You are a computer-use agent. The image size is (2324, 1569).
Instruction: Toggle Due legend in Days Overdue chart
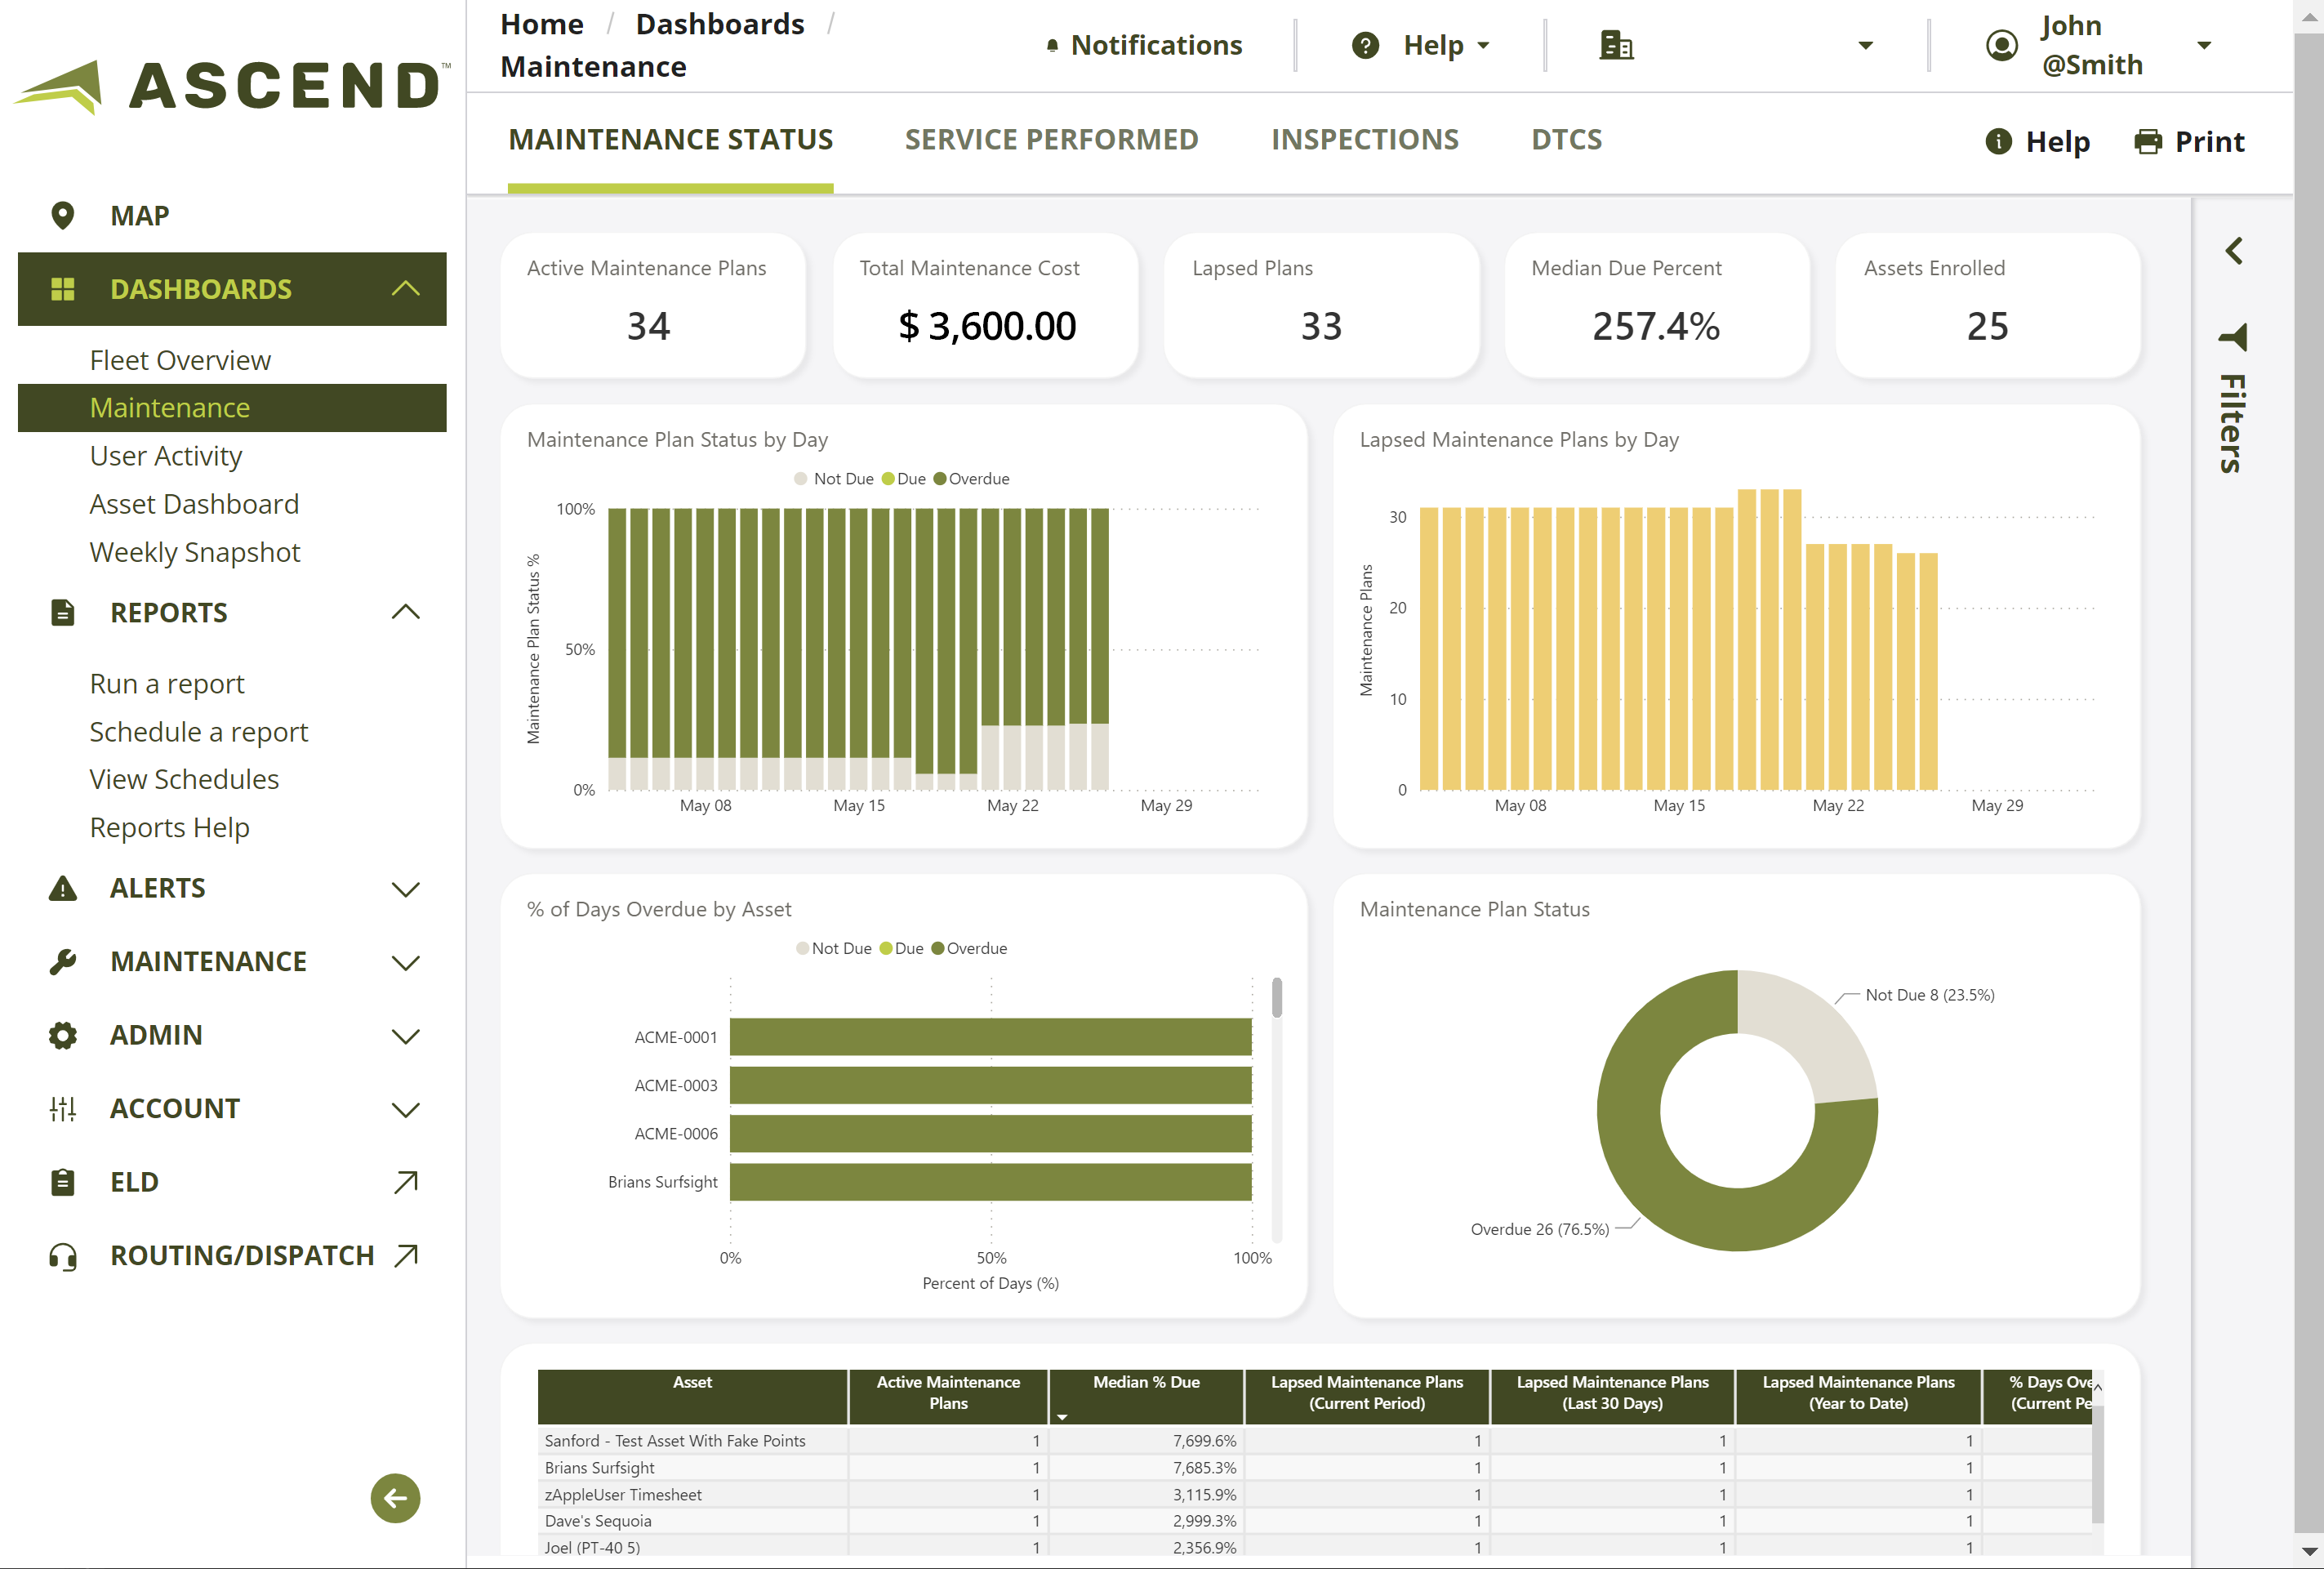click(901, 948)
